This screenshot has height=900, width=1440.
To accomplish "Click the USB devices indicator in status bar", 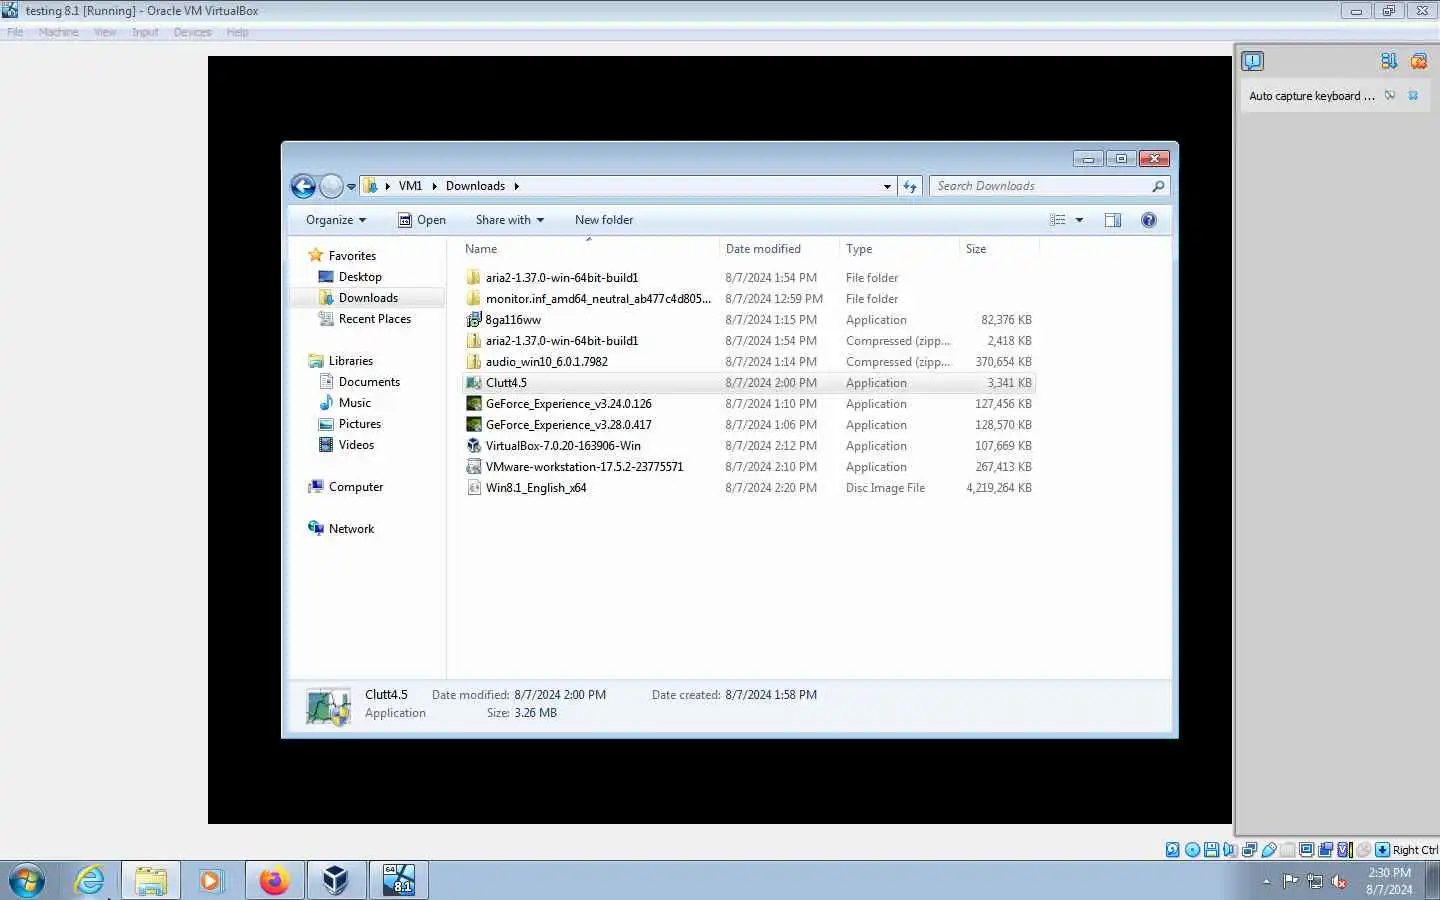I will click(1269, 850).
